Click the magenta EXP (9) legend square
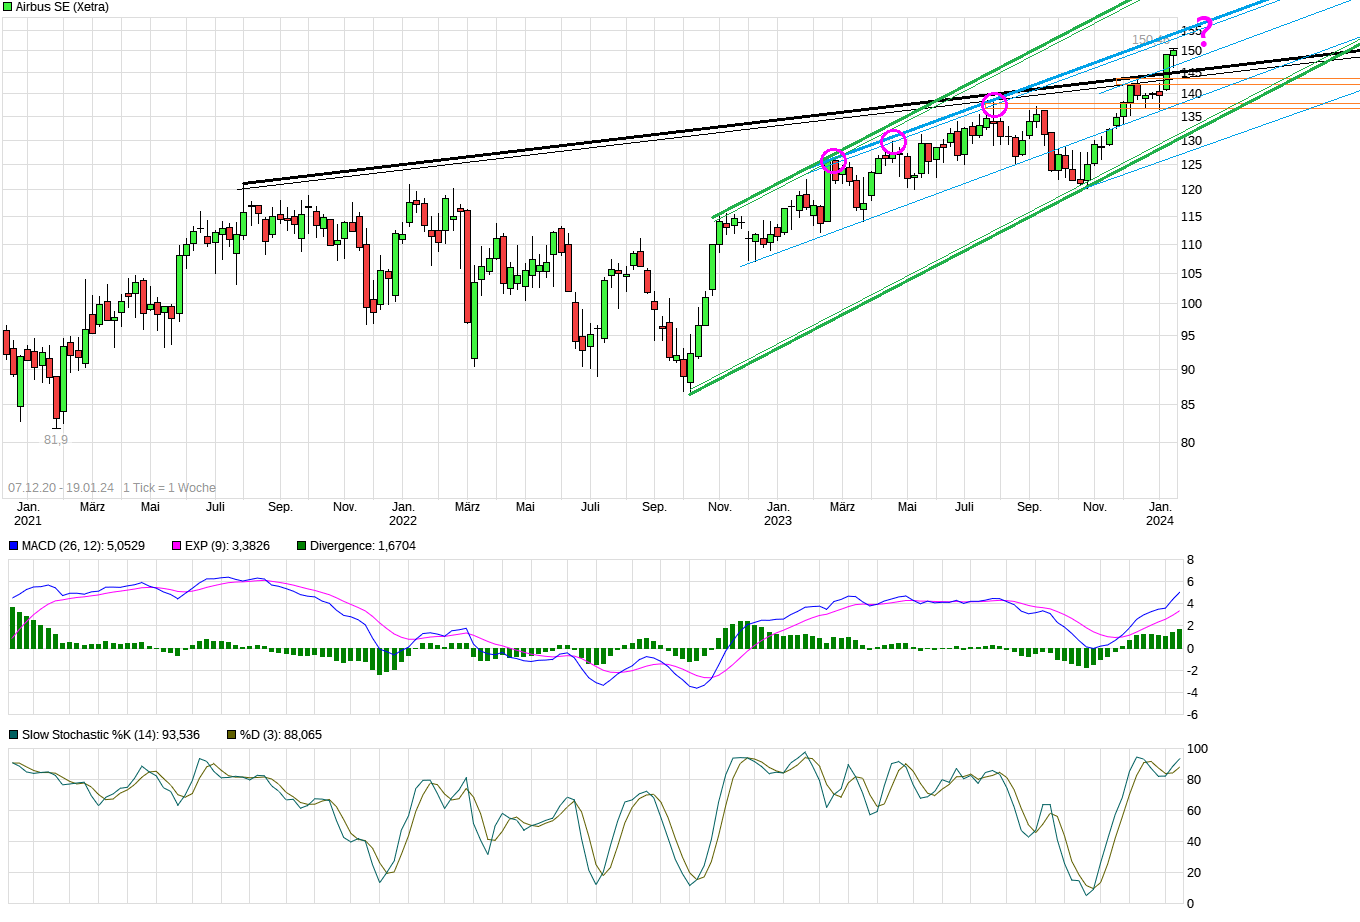This screenshot has width=1360, height=922. (177, 546)
